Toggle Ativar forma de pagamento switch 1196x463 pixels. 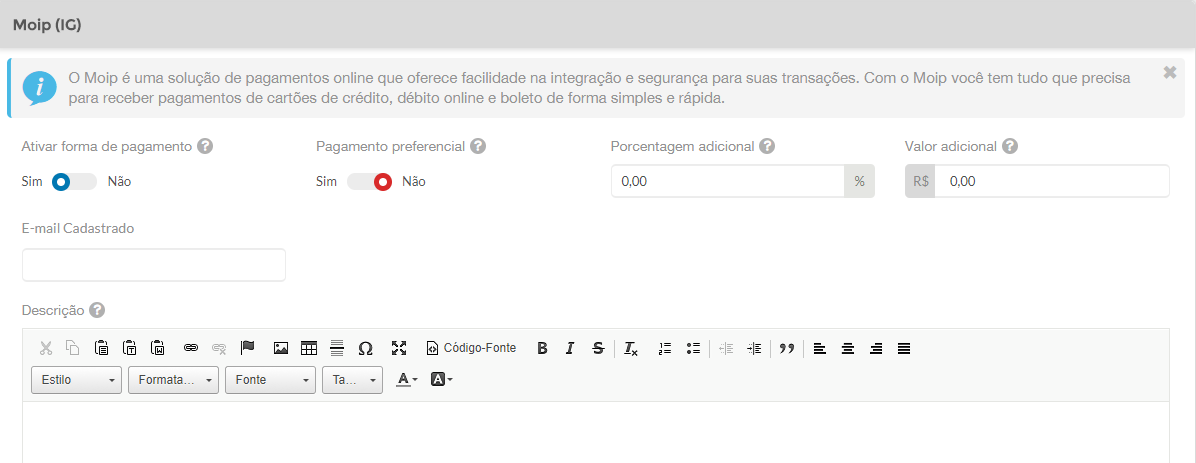coord(74,182)
